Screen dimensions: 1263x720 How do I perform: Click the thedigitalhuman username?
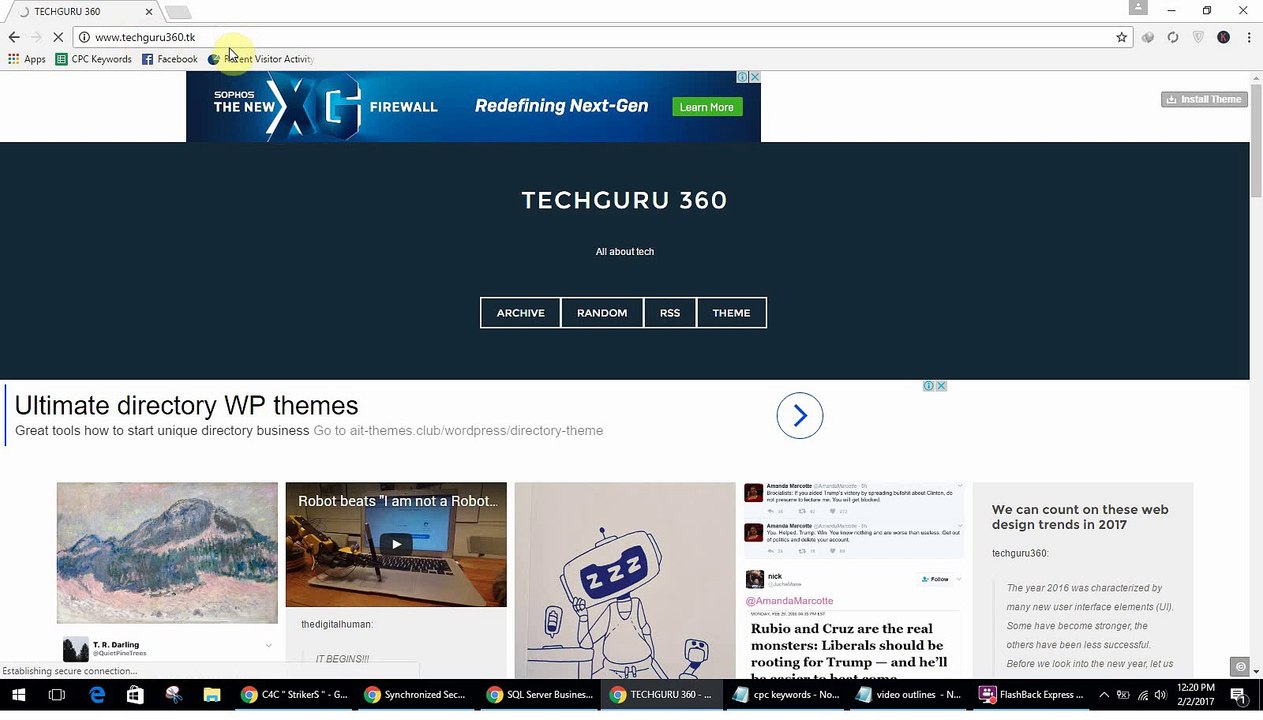[337, 624]
